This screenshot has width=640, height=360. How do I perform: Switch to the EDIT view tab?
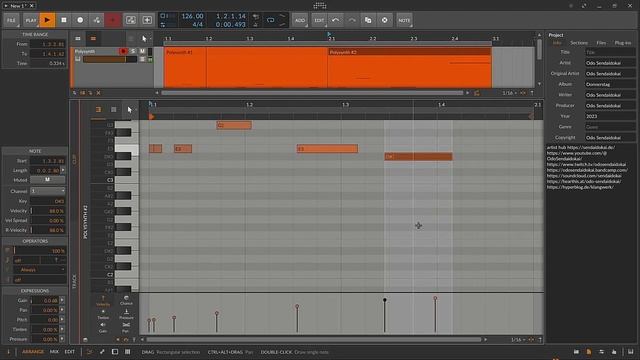pyautogui.click(x=70, y=351)
